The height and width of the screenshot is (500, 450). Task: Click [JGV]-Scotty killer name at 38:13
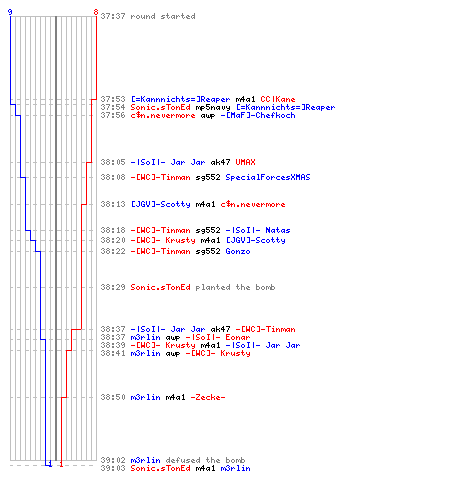coord(161,204)
